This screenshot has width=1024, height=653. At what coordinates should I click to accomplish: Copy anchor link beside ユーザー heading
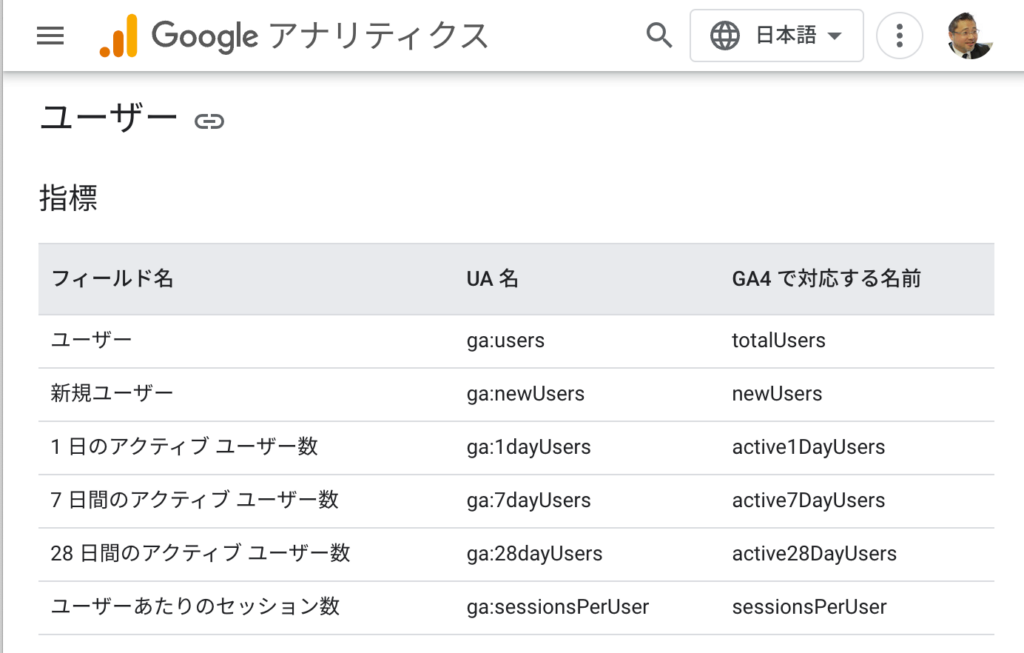(x=209, y=122)
